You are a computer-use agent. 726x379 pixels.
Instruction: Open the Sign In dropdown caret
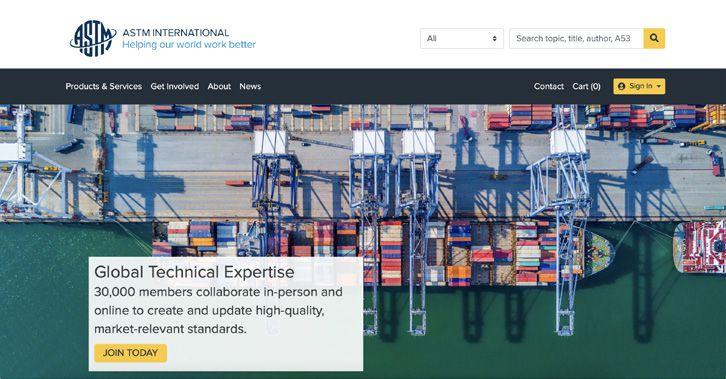659,87
